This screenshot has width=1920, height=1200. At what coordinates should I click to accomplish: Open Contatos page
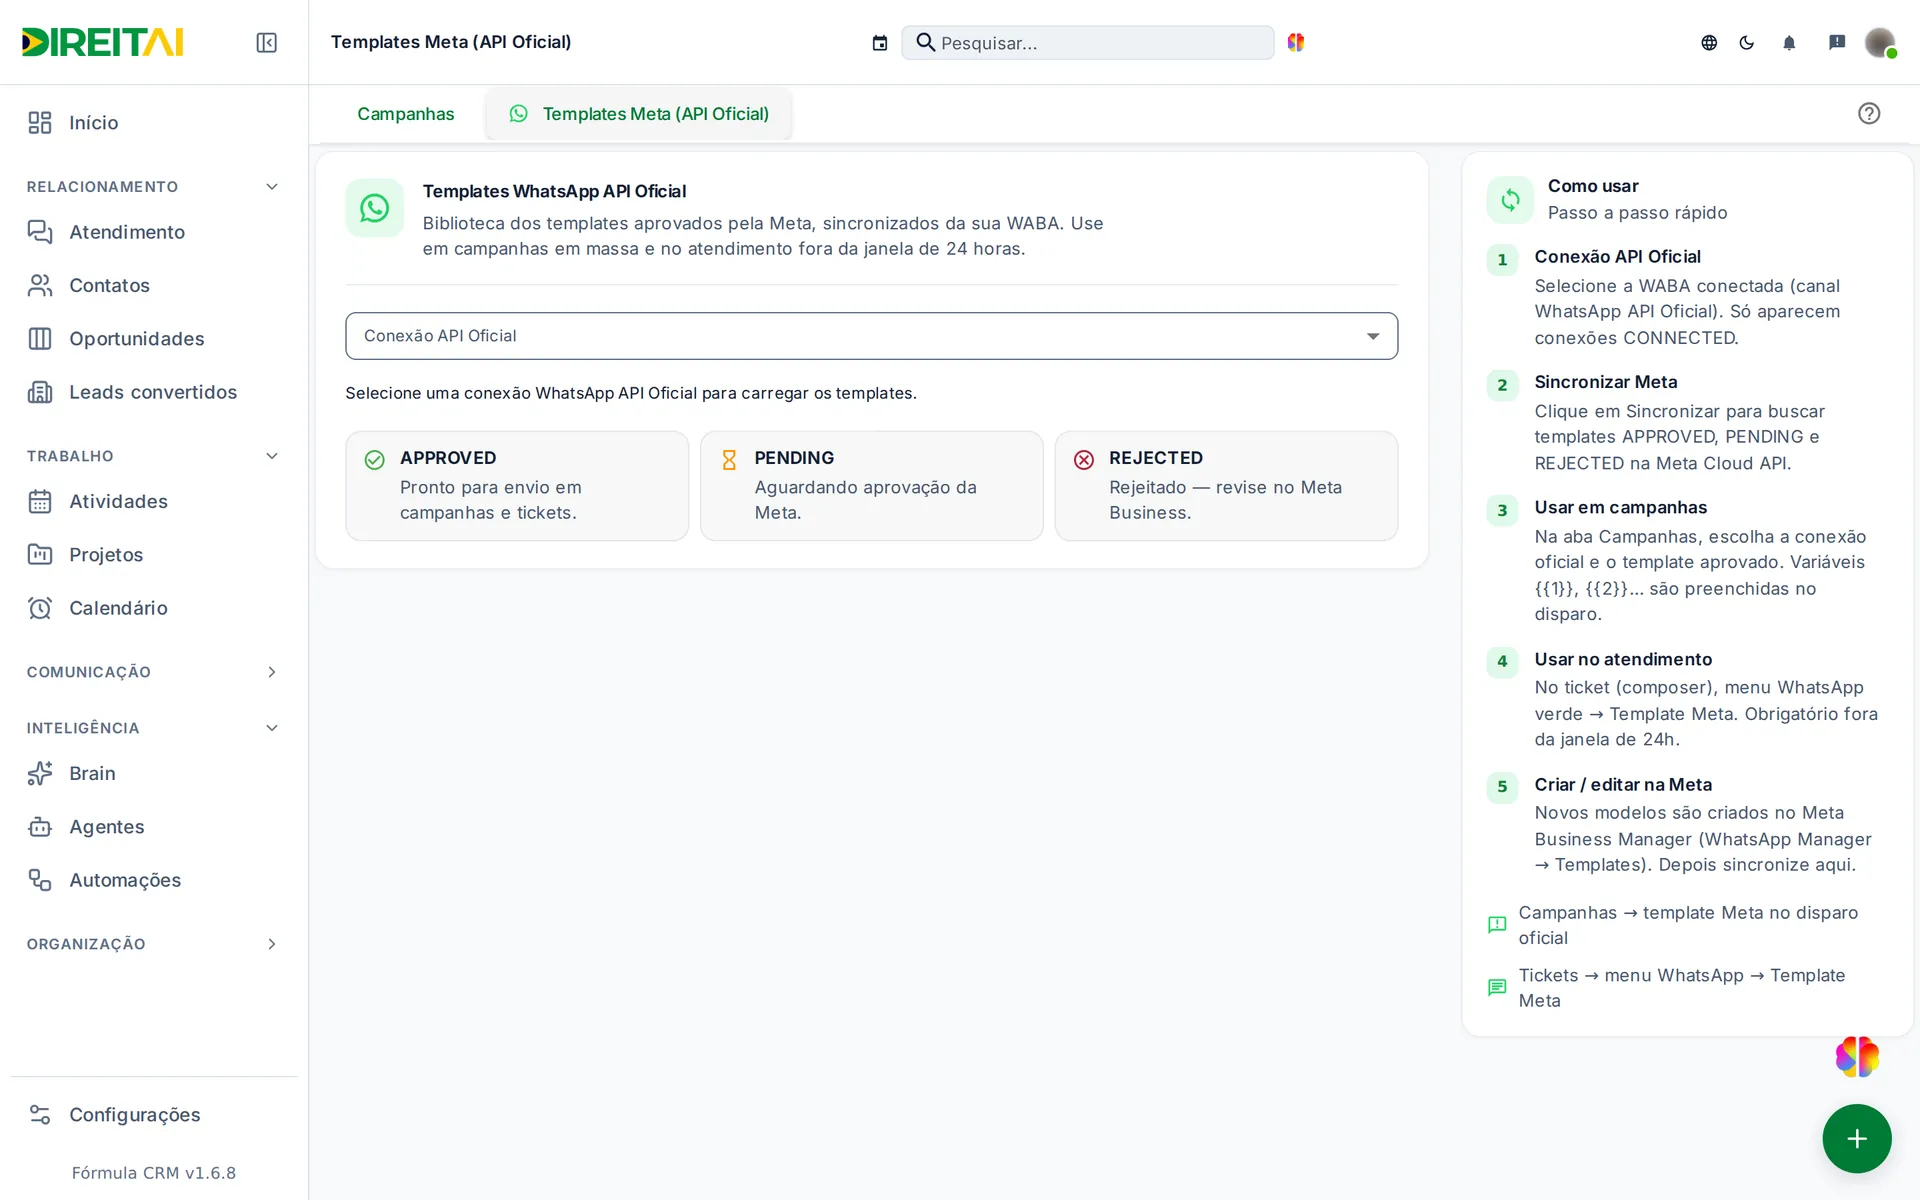click(x=154, y=285)
